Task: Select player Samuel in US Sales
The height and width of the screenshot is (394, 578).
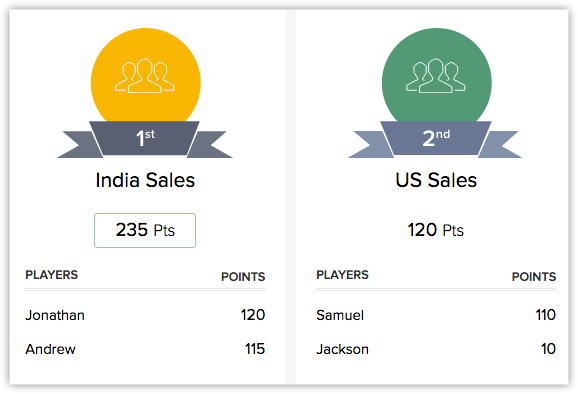Action: tap(340, 315)
